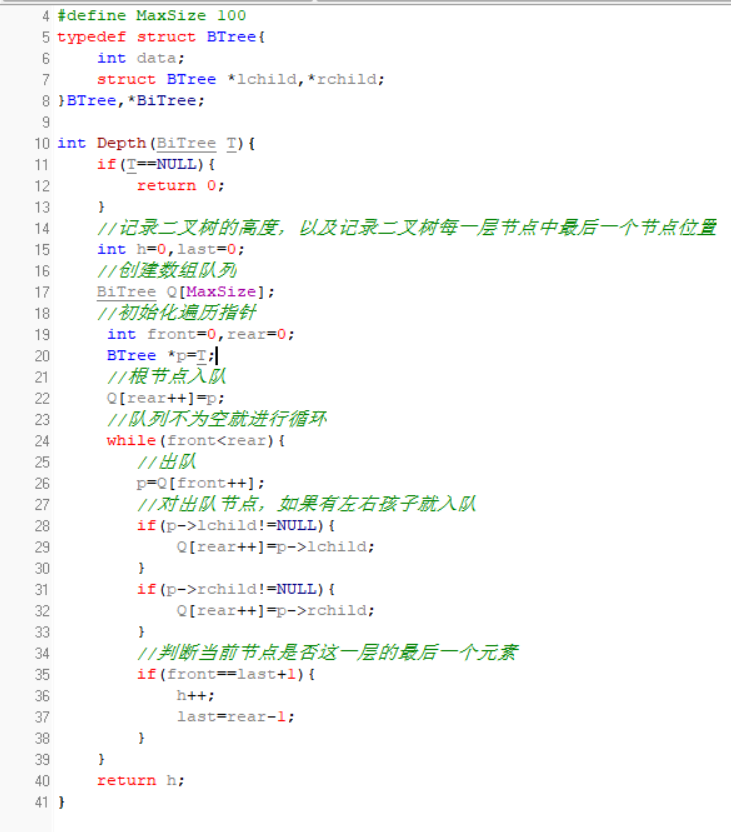The height and width of the screenshot is (832, 731).
Task: Click the 'int data;' declaration
Action: tap(141, 58)
